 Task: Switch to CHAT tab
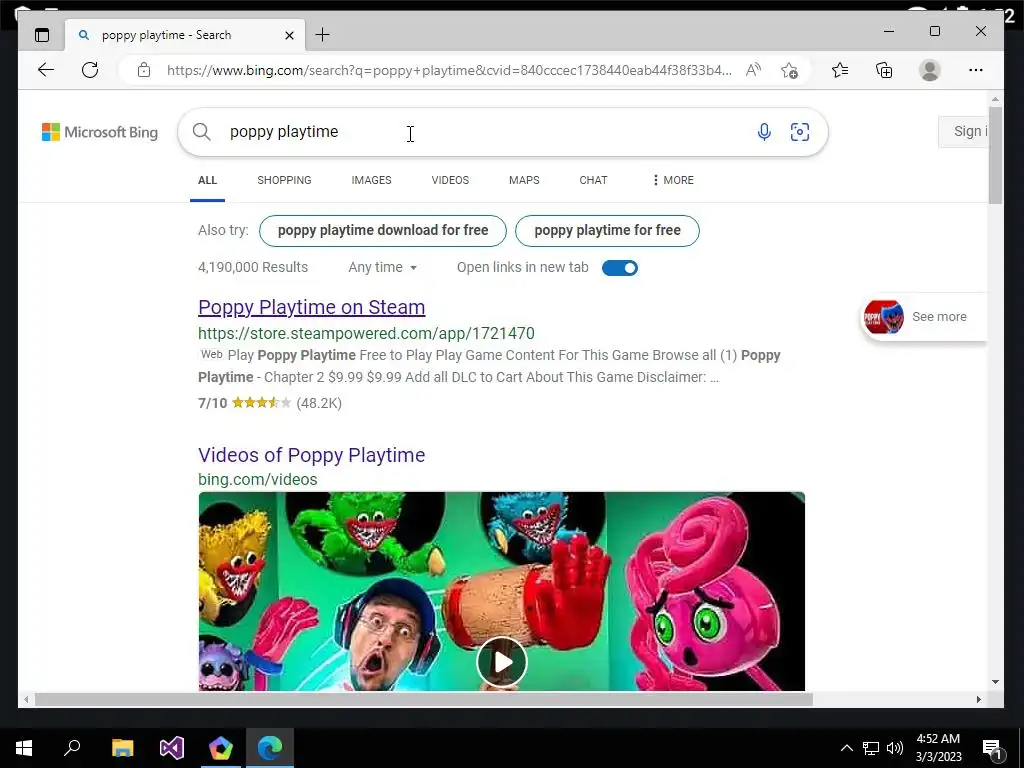pos(594,180)
